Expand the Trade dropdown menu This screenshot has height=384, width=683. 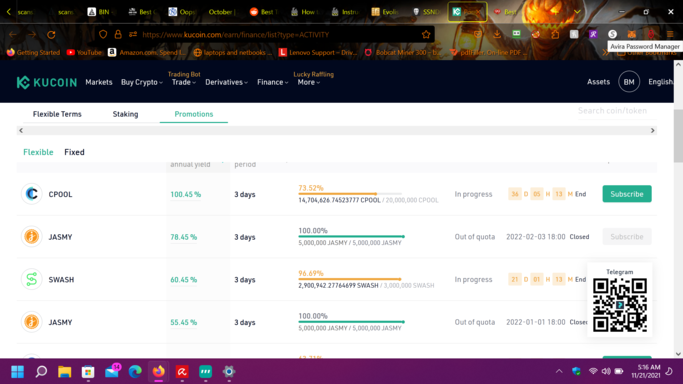click(183, 82)
